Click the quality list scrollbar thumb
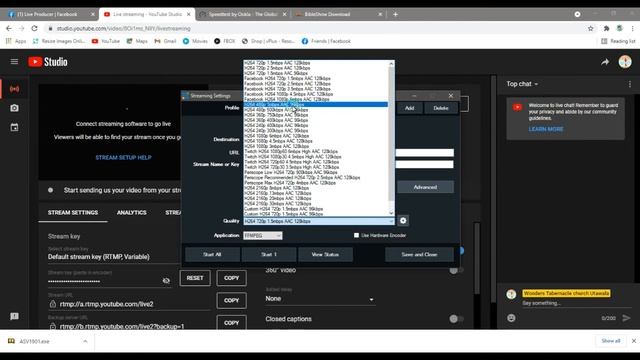The height and width of the screenshot is (360, 640). (x=391, y=135)
